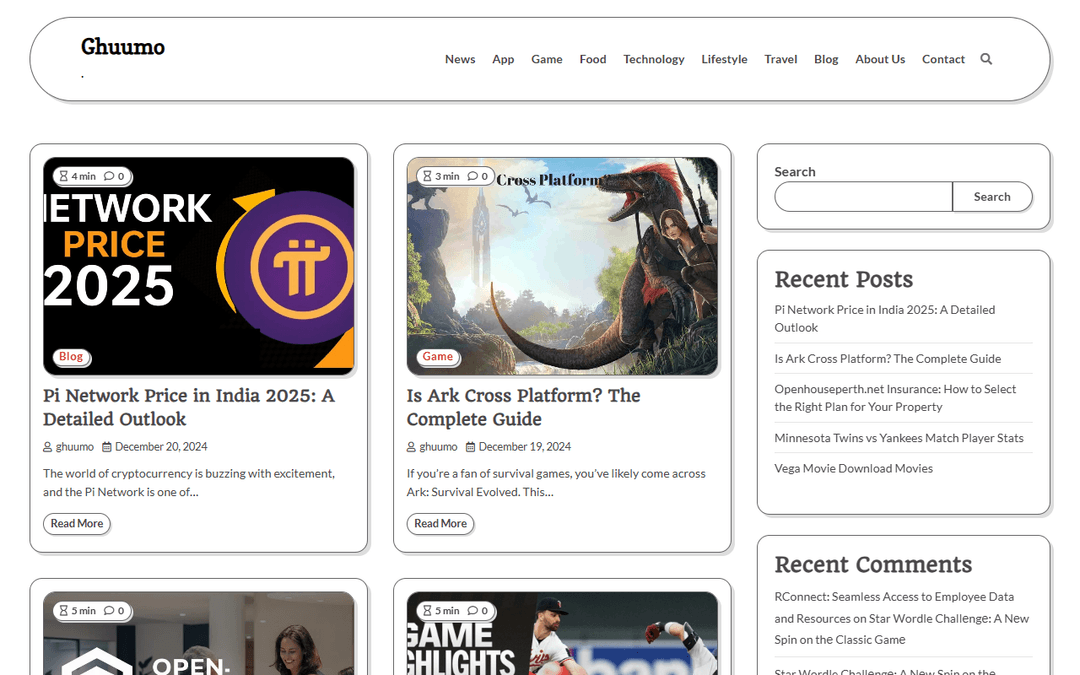The image size is (1080, 675).
Task: Open the Contact page
Action: coord(943,59)
